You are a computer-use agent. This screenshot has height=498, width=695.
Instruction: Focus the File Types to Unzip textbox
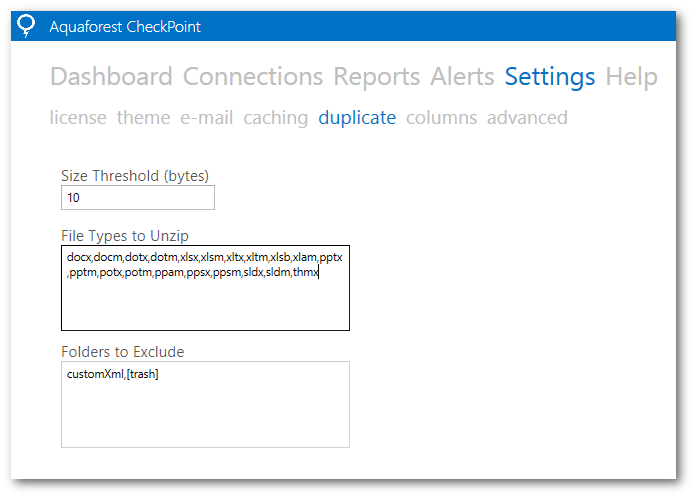[205, 300]
